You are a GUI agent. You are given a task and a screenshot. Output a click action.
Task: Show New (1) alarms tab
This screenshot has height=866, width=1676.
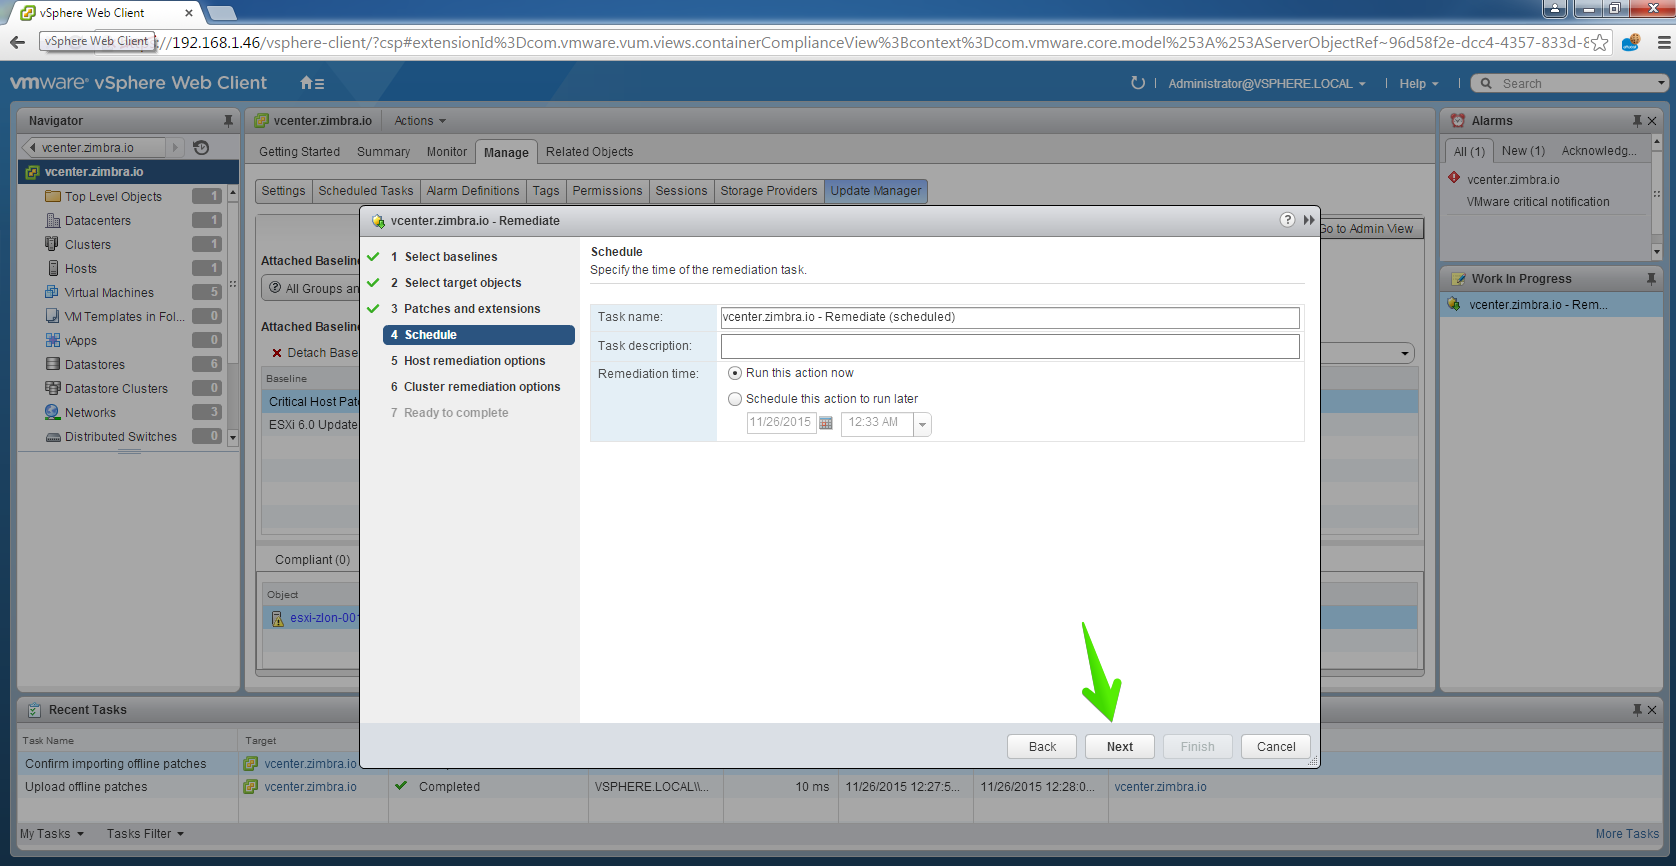pos(1523,151)
